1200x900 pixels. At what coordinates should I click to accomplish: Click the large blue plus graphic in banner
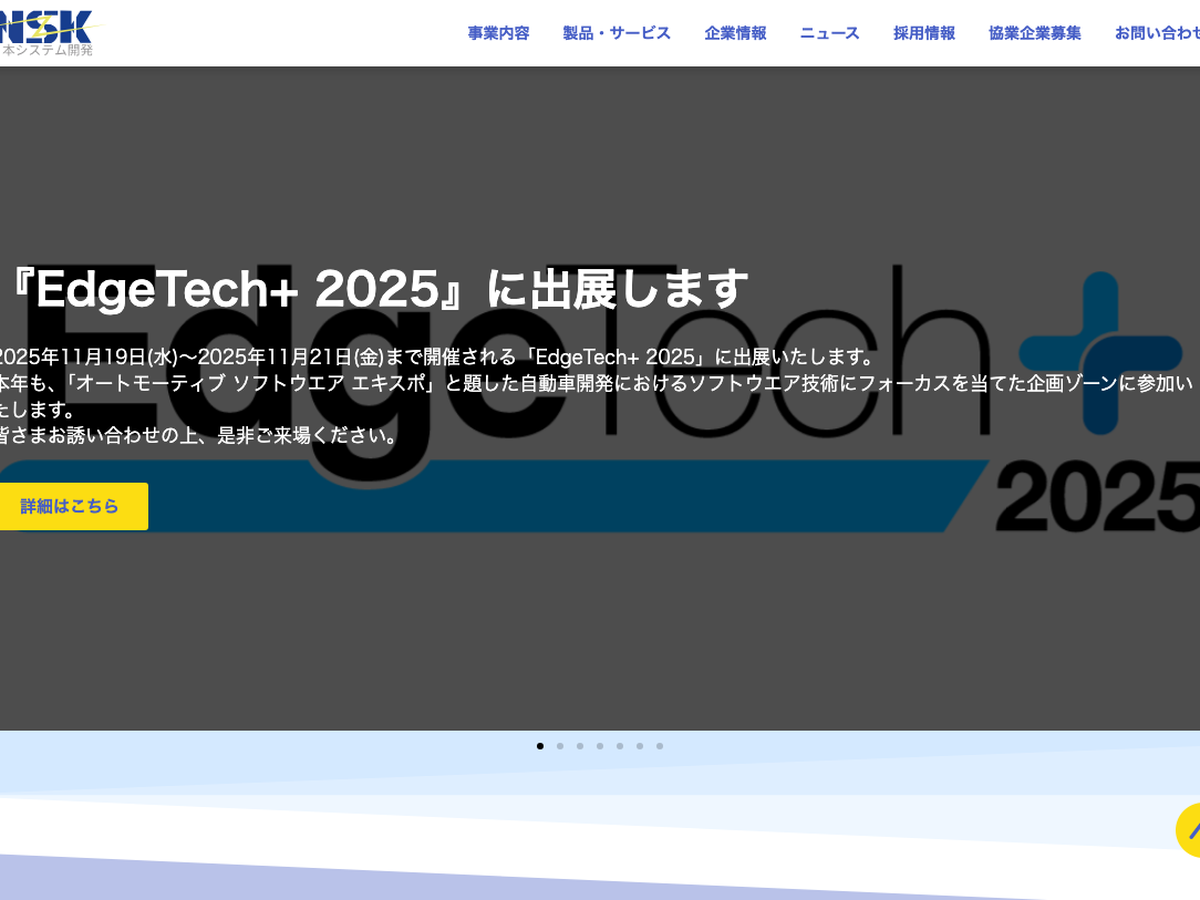tap(1100, 352)
